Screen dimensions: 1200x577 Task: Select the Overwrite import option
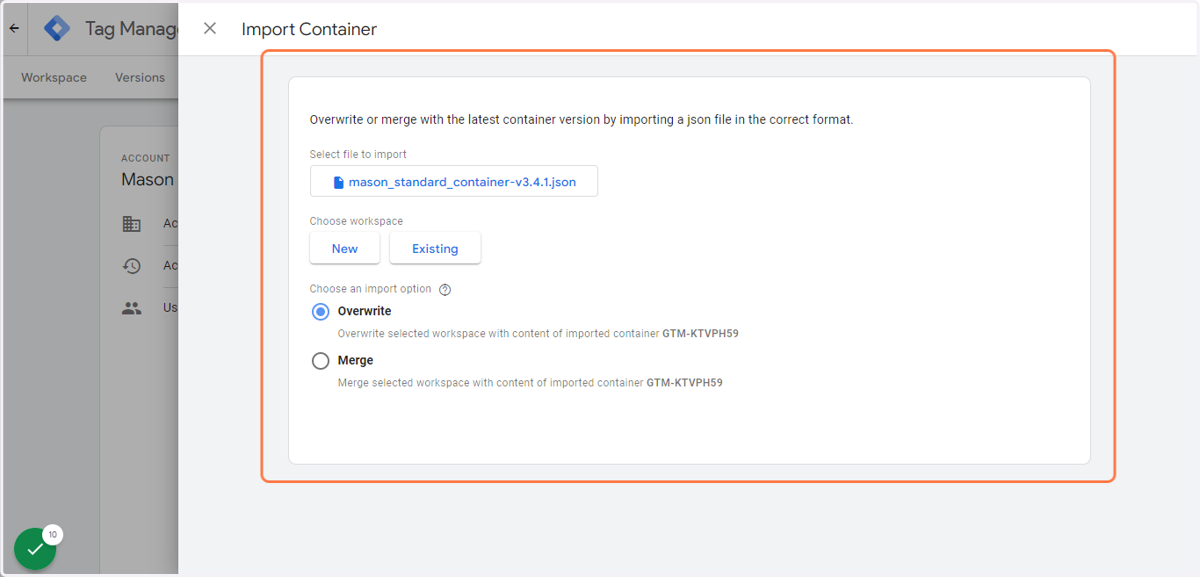pyautogui.click(x=320, y=312)
